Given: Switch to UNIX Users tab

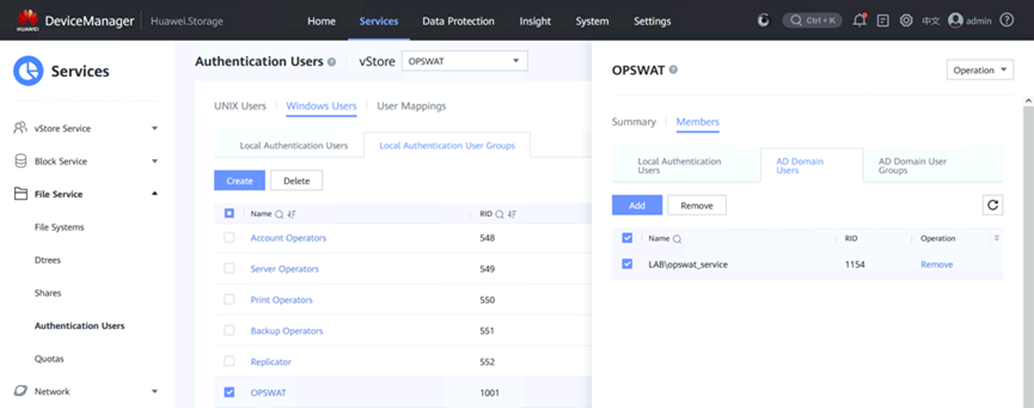Looking at the screenshot, I should point(240,105).
